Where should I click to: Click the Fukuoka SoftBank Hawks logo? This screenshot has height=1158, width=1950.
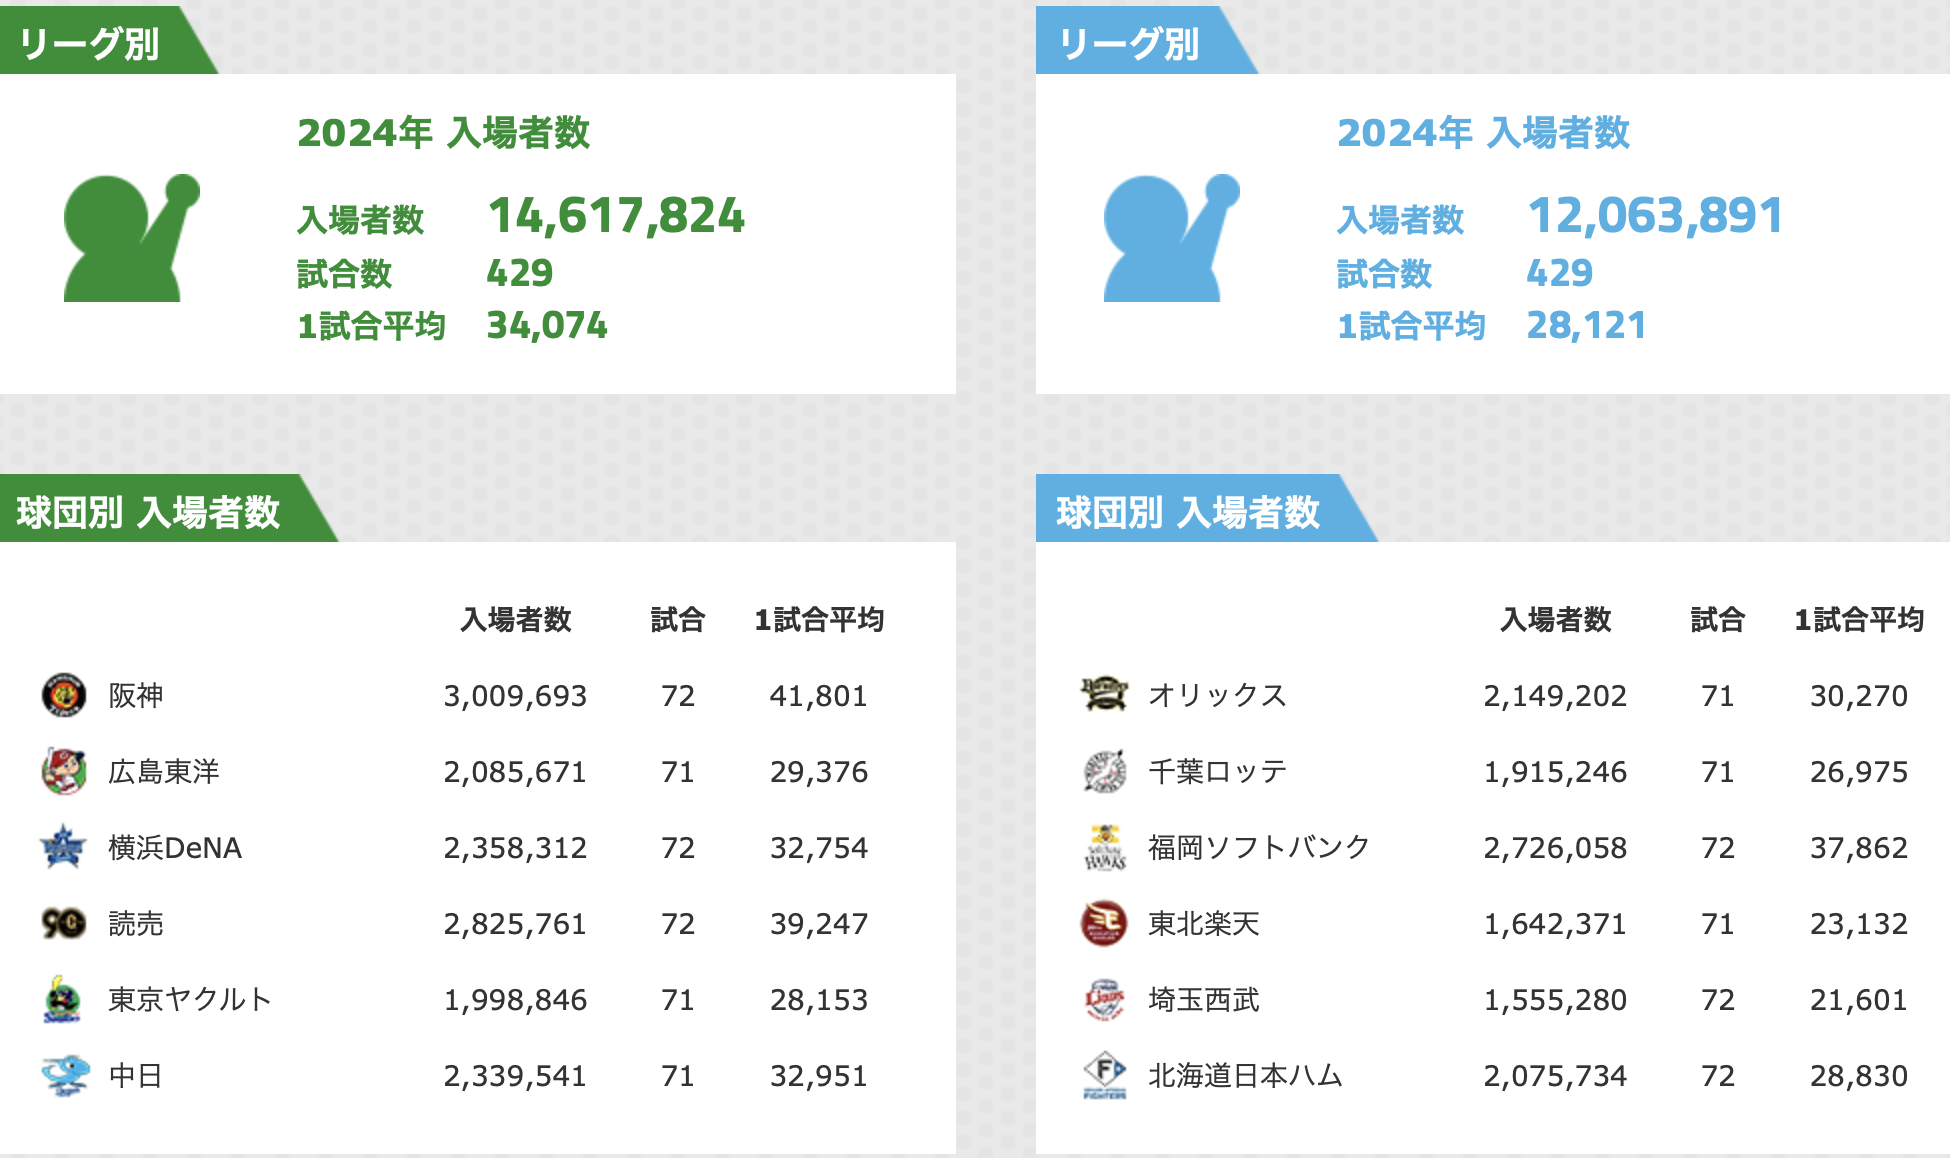pos(1104,847)
